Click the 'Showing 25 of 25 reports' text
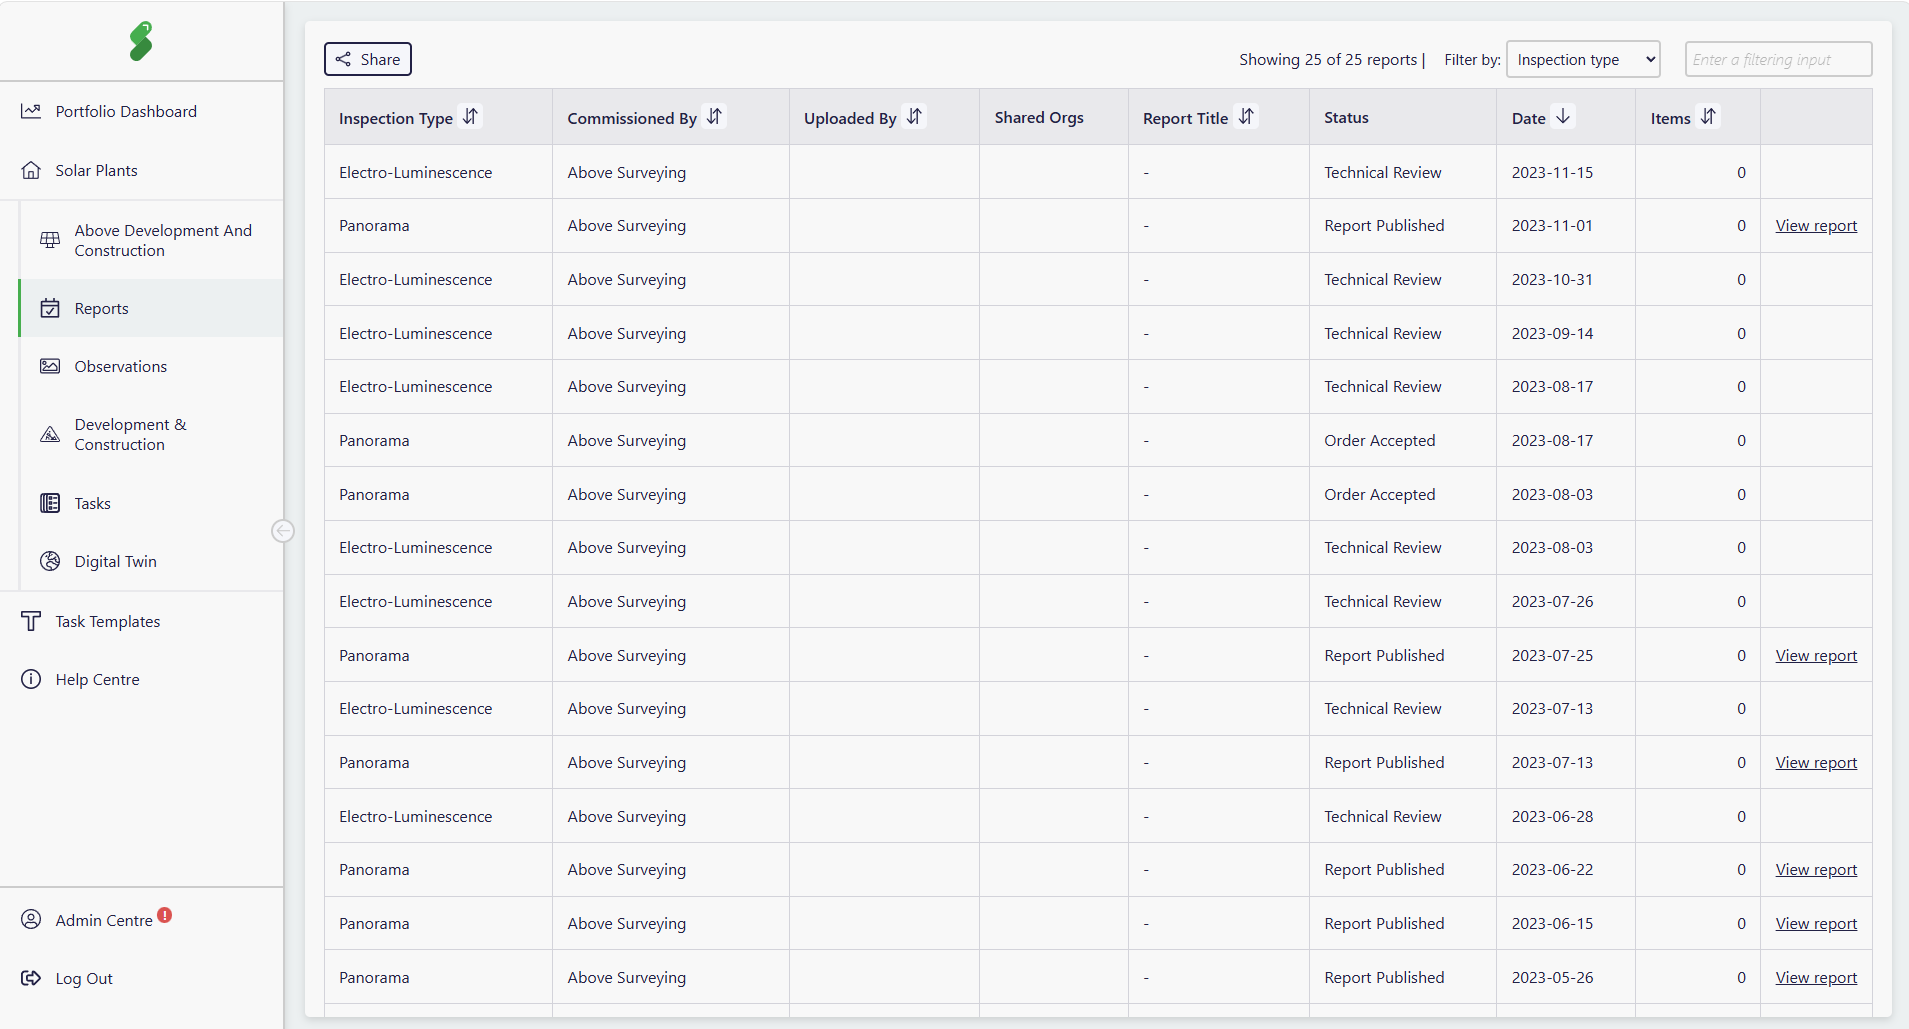 pos(1328,59)
